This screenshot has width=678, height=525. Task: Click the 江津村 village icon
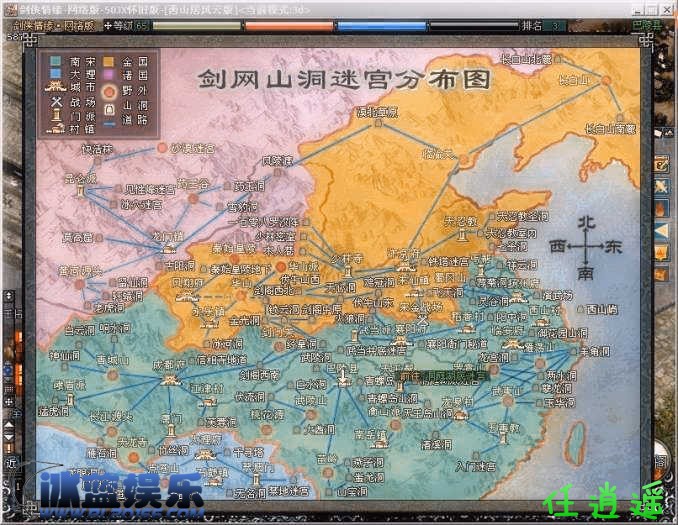tap(210, 402)
